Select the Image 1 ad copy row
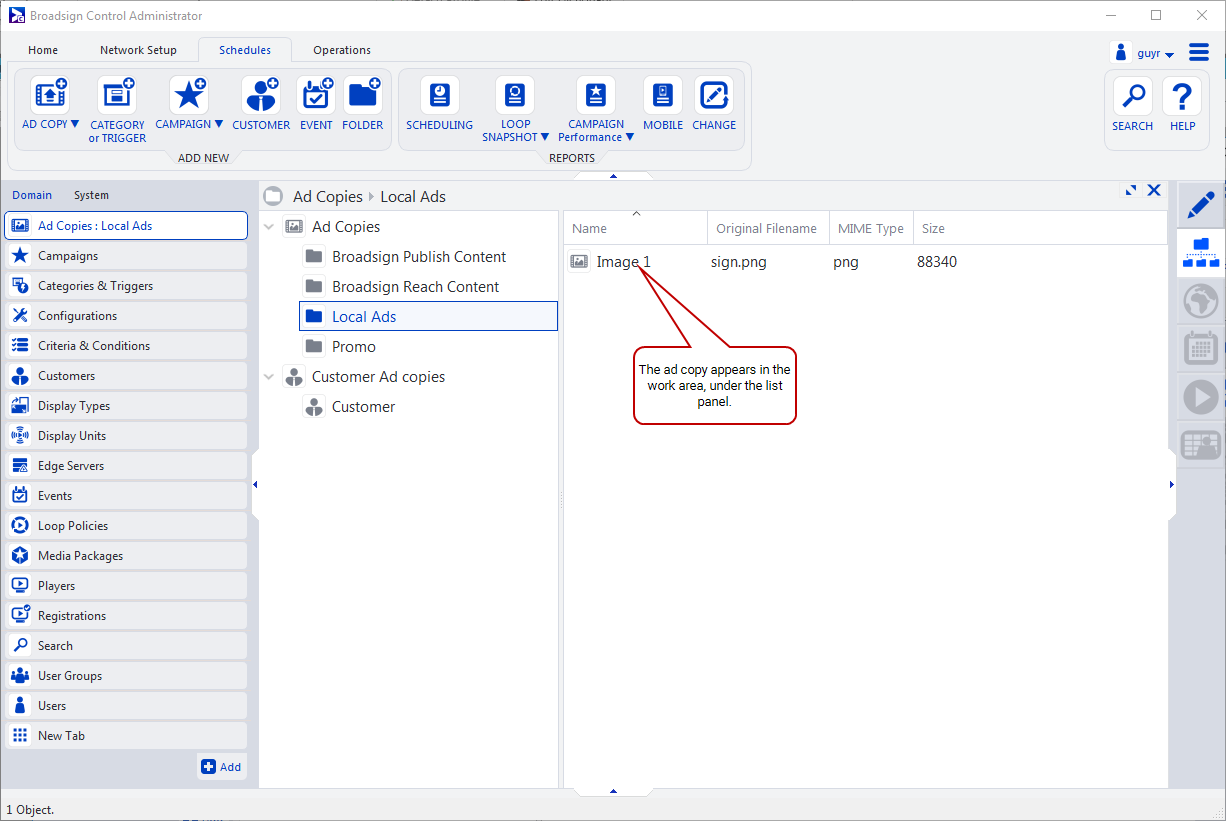Screen dimensions: 1226x821 tap(865, 262)
